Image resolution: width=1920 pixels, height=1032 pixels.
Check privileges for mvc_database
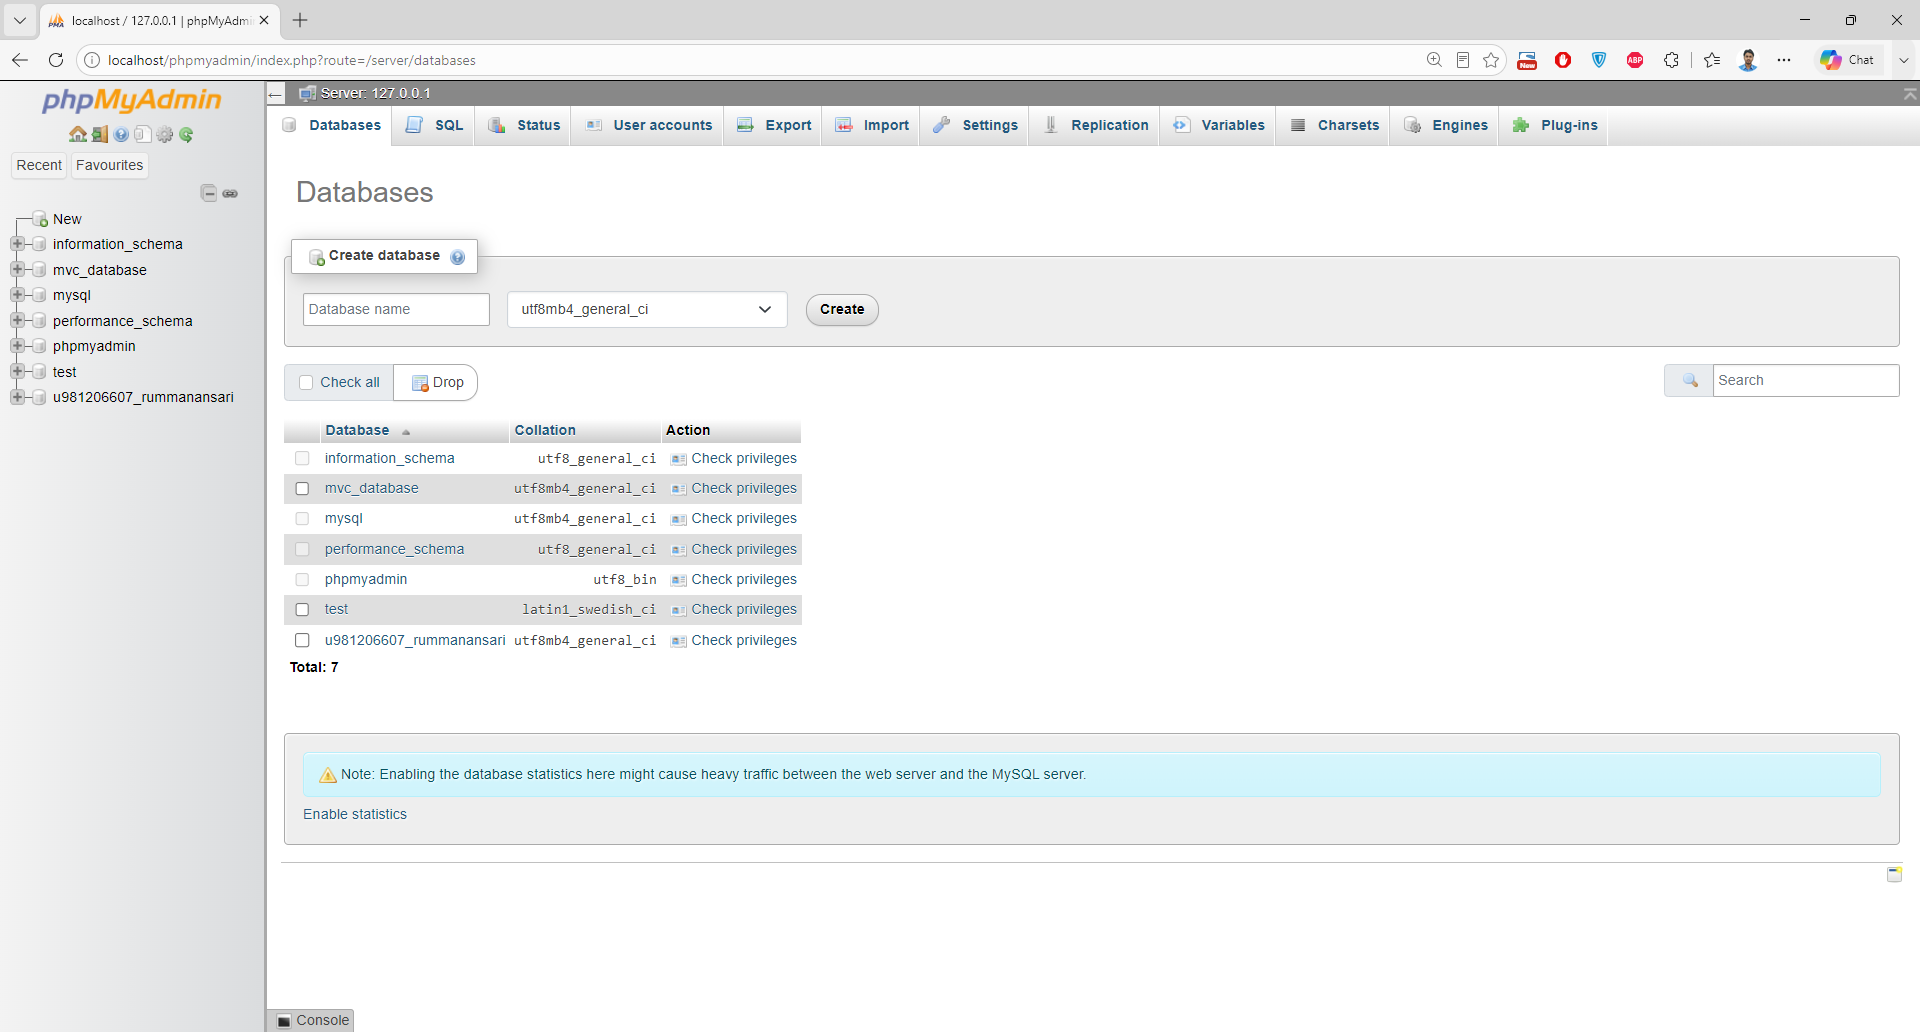[734, 489]
